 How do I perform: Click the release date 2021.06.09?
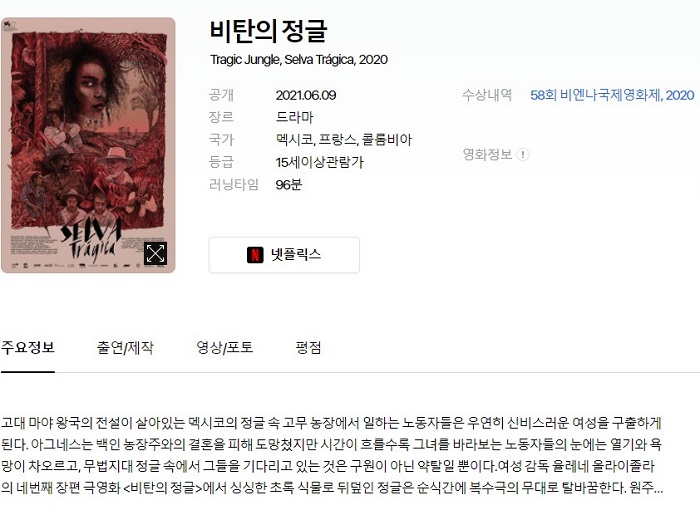point(306,95)
